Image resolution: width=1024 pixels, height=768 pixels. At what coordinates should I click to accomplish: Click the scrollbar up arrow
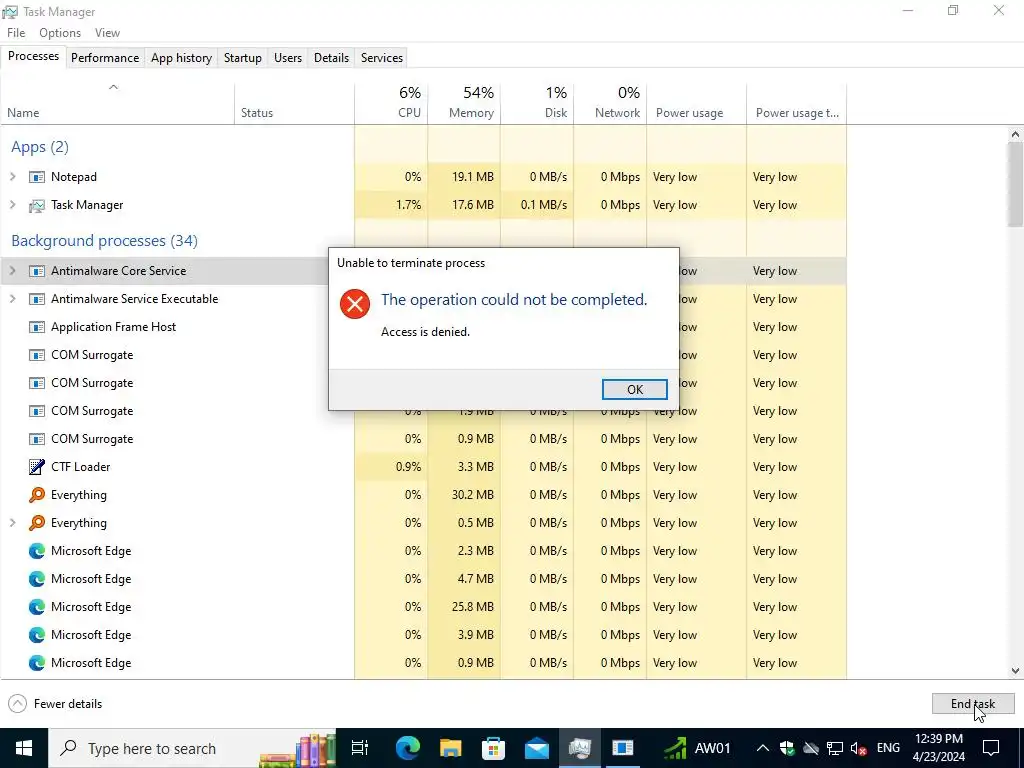pyautogui.click(x=1015, y=135)
